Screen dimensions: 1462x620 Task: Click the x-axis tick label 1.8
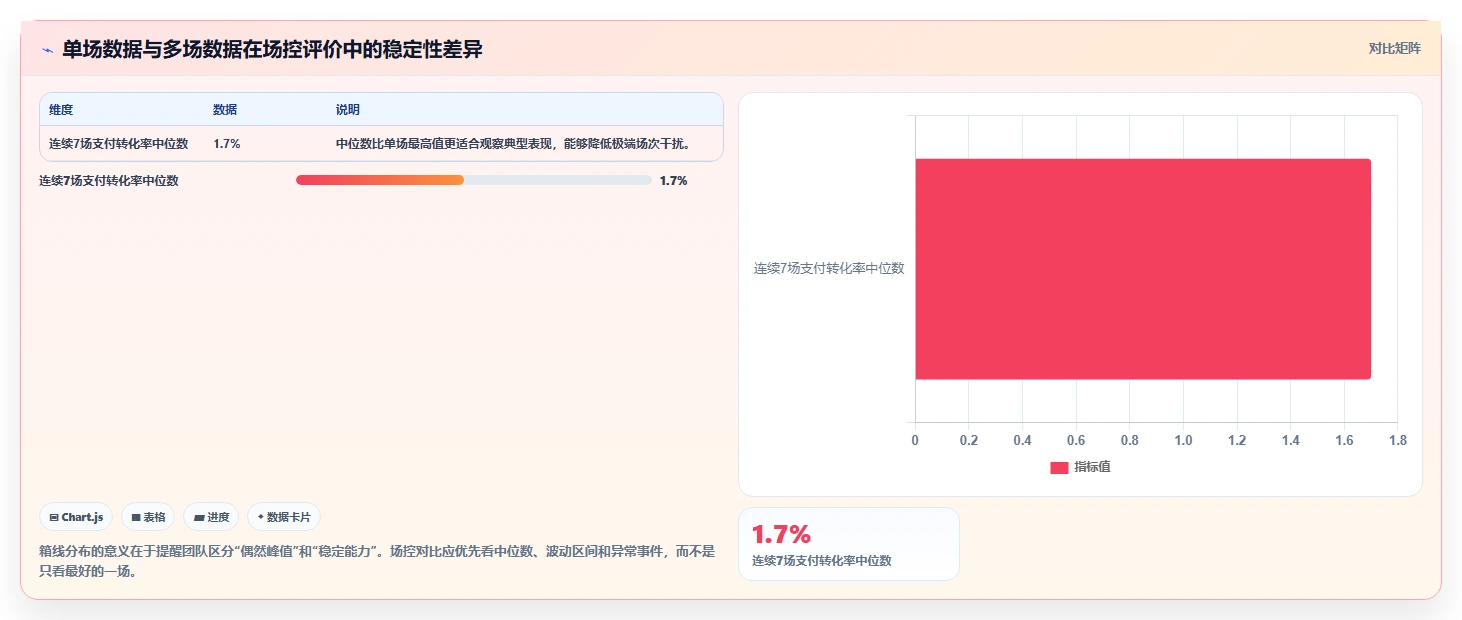(x=1397, y=440)
